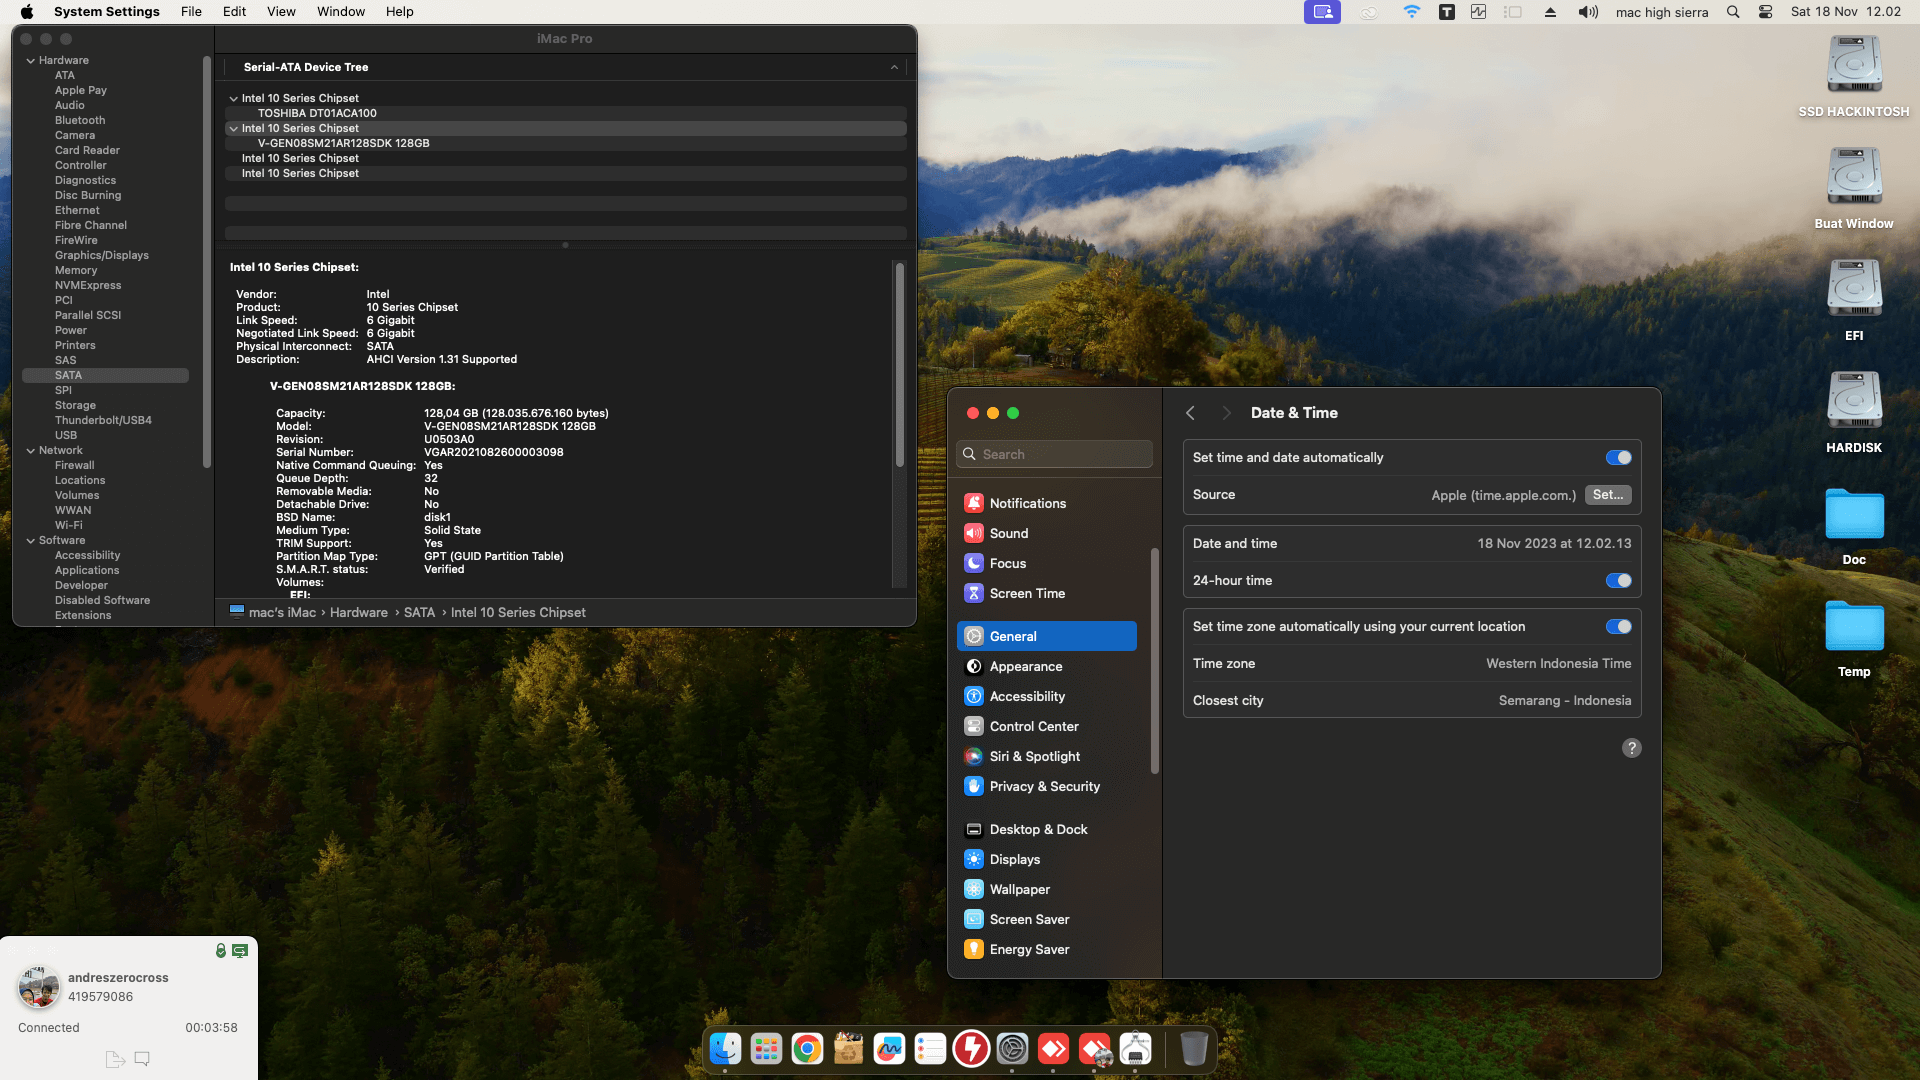Viewport: 1920px width, 1080px height.
Task: Collapse the Hardware section in System Information sidebar
Action: [31, 61]
